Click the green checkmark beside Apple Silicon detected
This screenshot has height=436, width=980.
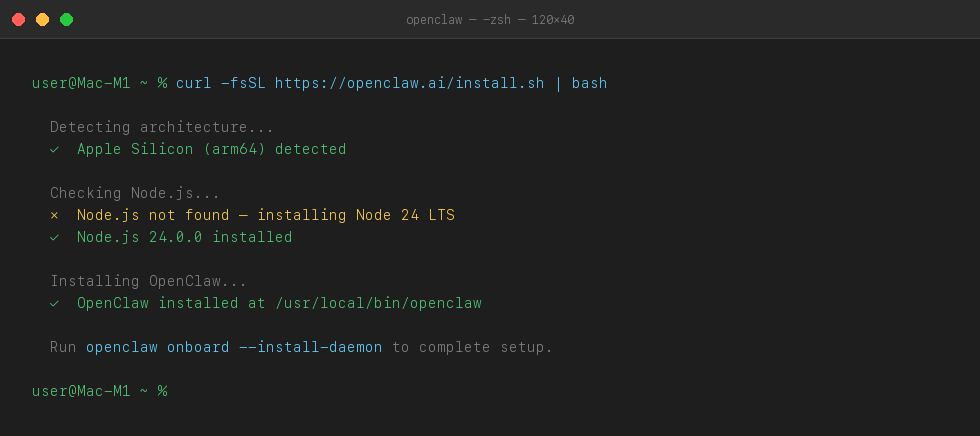[55, 149]
